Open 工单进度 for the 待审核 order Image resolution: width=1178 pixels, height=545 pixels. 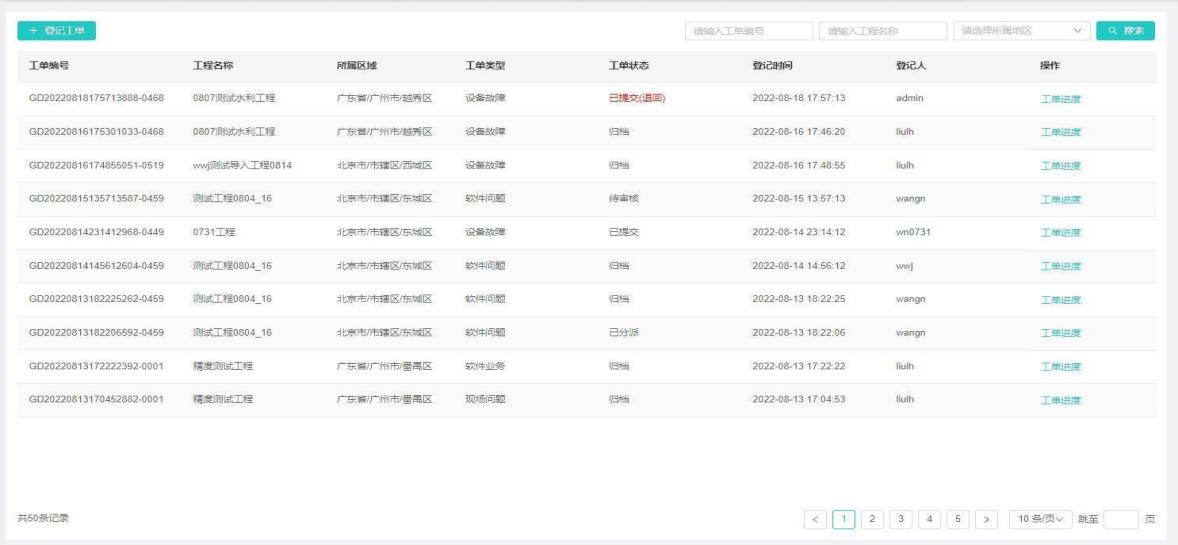(1061, 199)
